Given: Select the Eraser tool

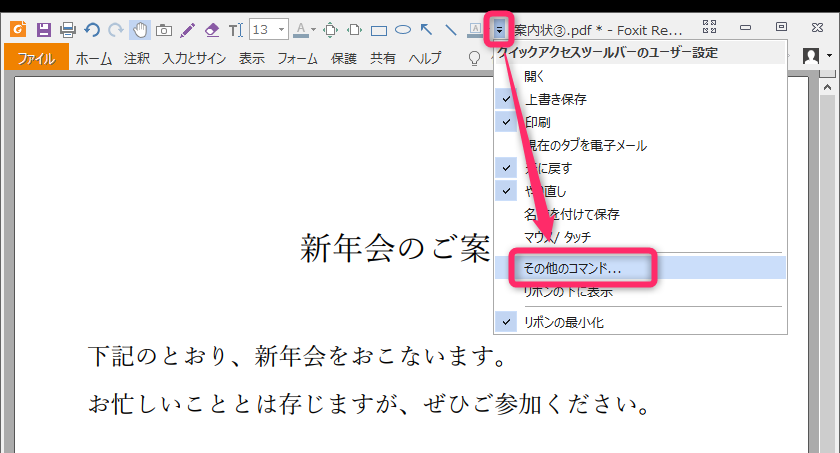Looking at the screenshot, I should point(211,29).
